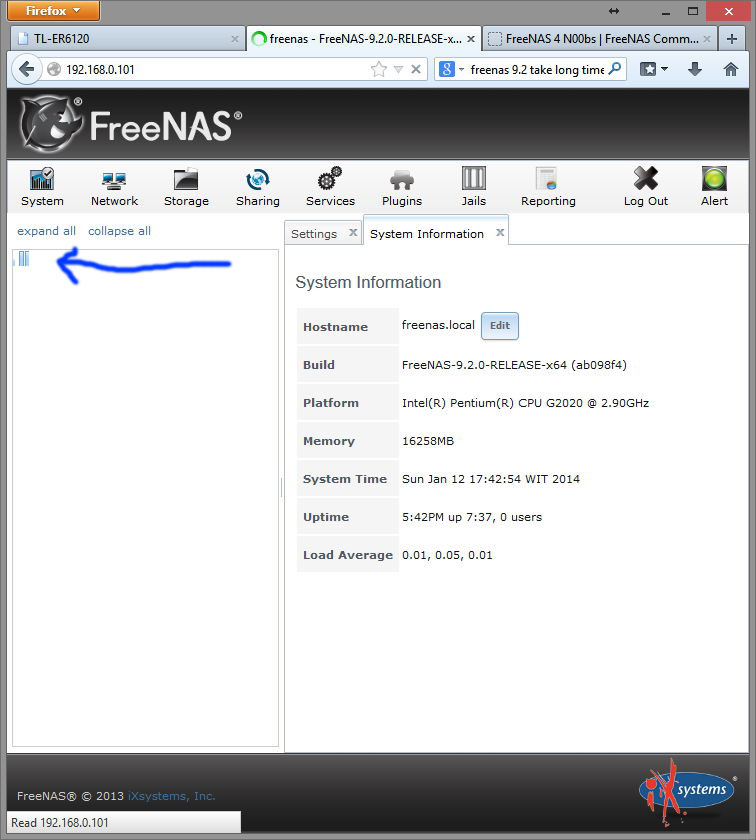Open the Network section icon

pos(114,181)
